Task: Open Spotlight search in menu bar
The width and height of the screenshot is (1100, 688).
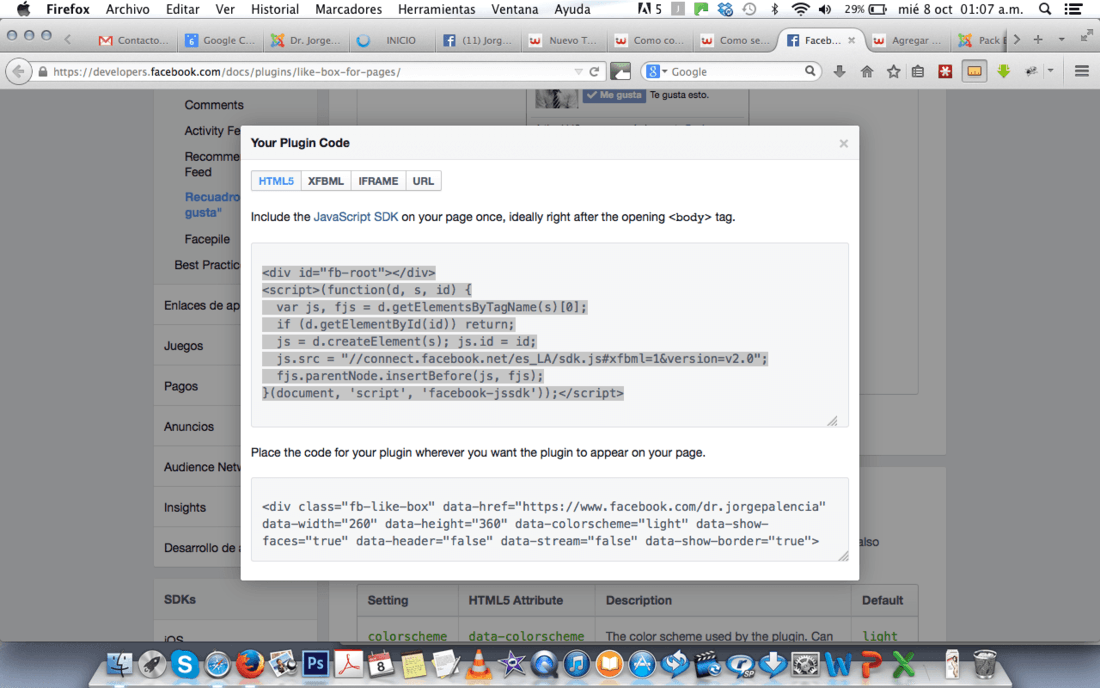Action: (x=1045, y=9)
